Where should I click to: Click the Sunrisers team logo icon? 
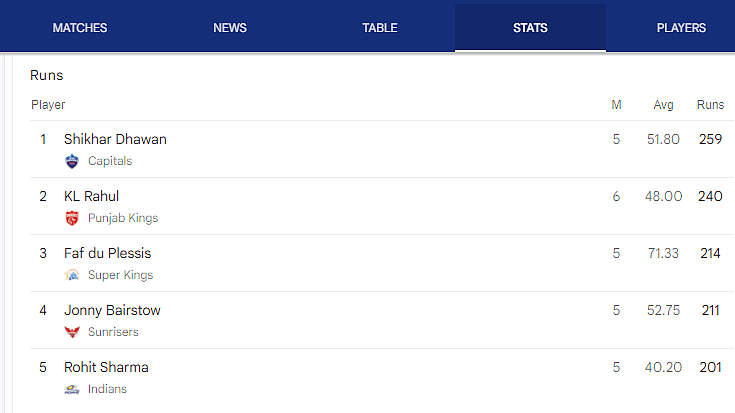click(72, 332)
